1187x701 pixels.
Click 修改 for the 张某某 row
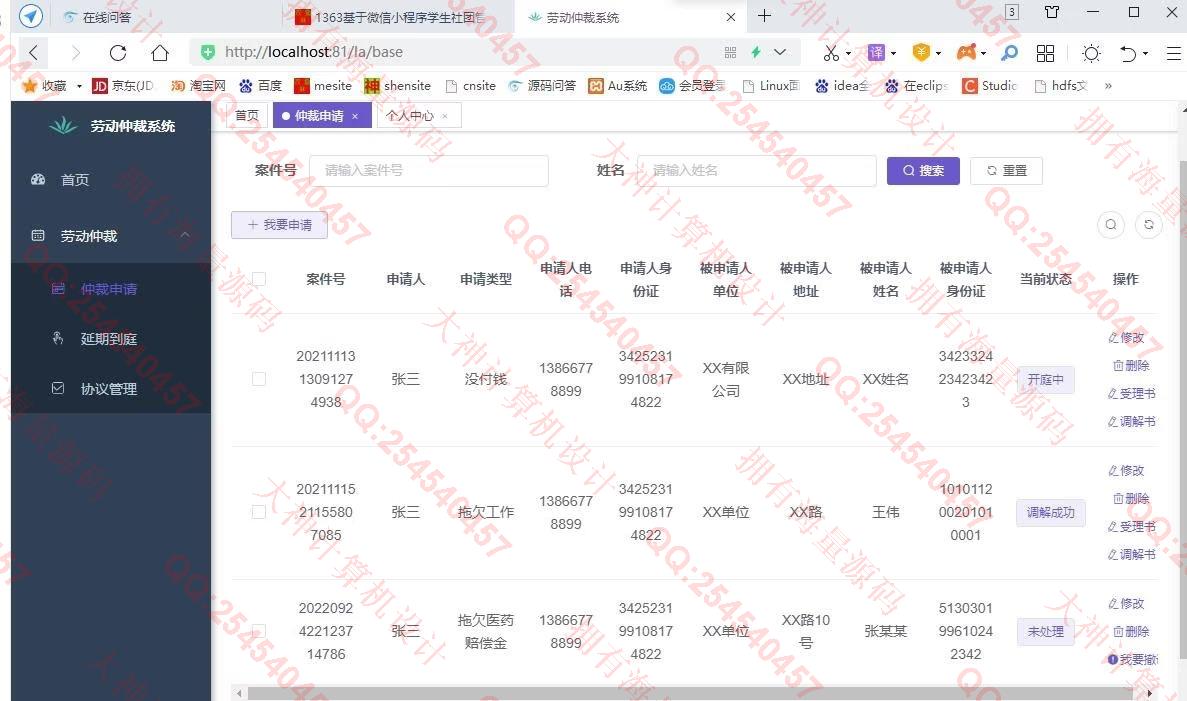point(1126,604)
